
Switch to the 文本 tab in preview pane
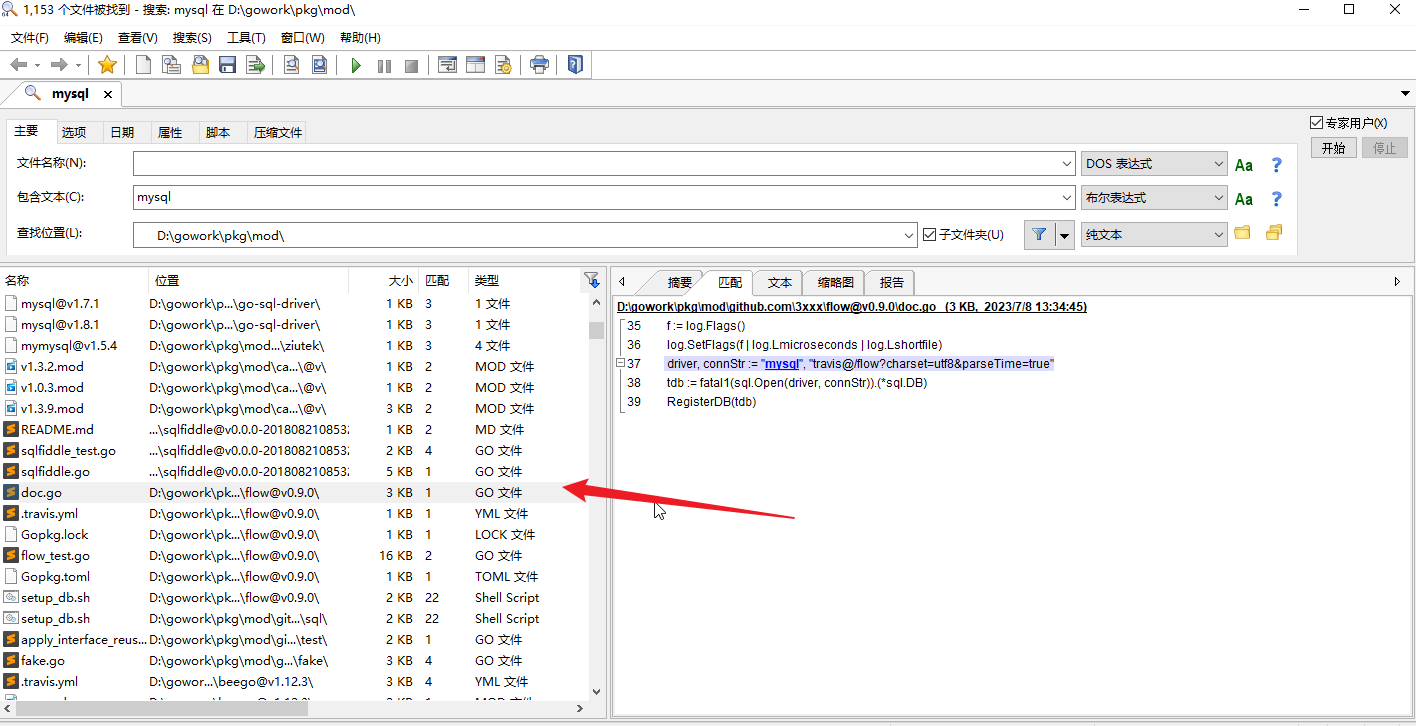click(779, 283)
